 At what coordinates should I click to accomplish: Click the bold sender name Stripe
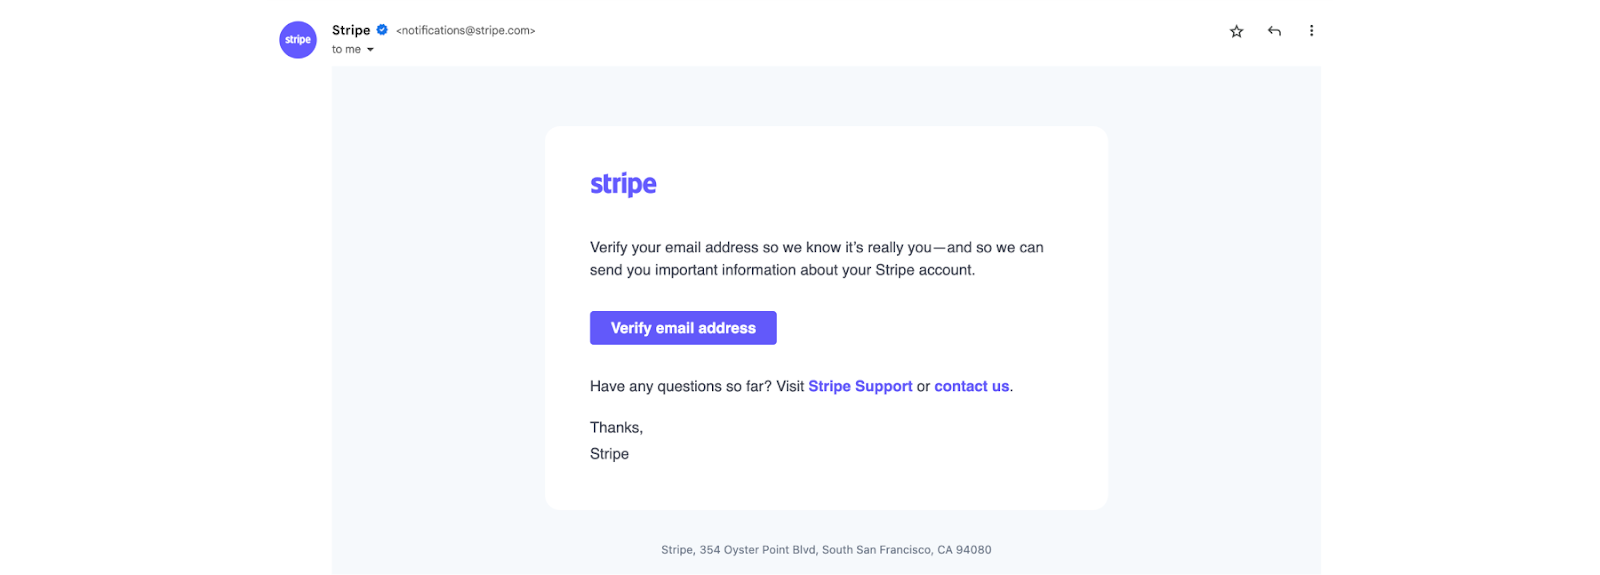[x=351, y=30]
